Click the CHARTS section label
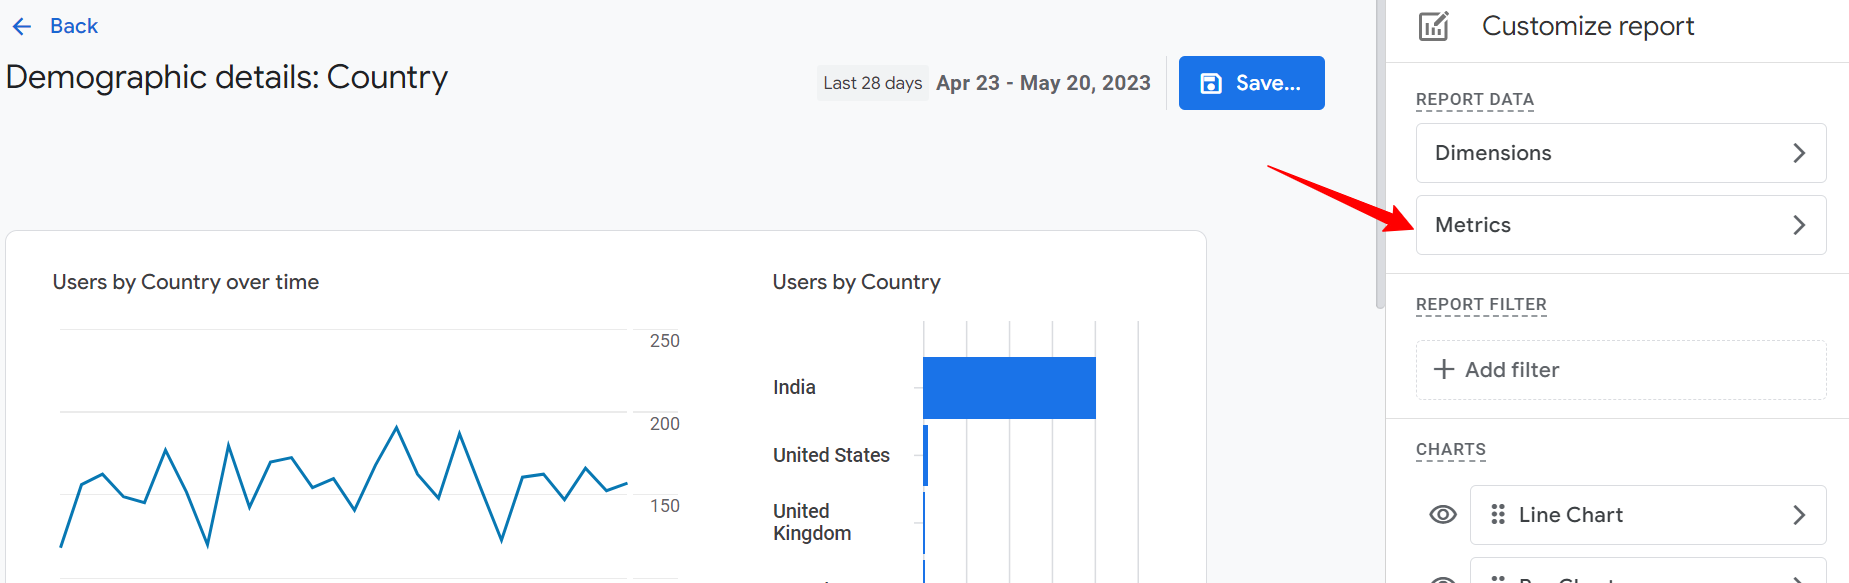The height and width of the screenshot is (583, 1849). pyautogui.click(x=1450, y=449)
